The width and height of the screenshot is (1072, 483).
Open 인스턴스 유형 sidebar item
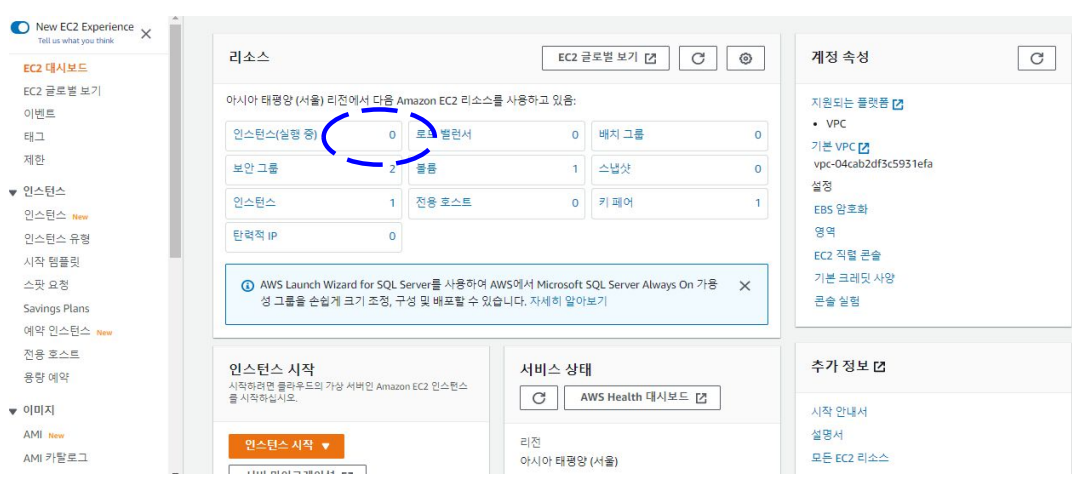tap(57, 239)
